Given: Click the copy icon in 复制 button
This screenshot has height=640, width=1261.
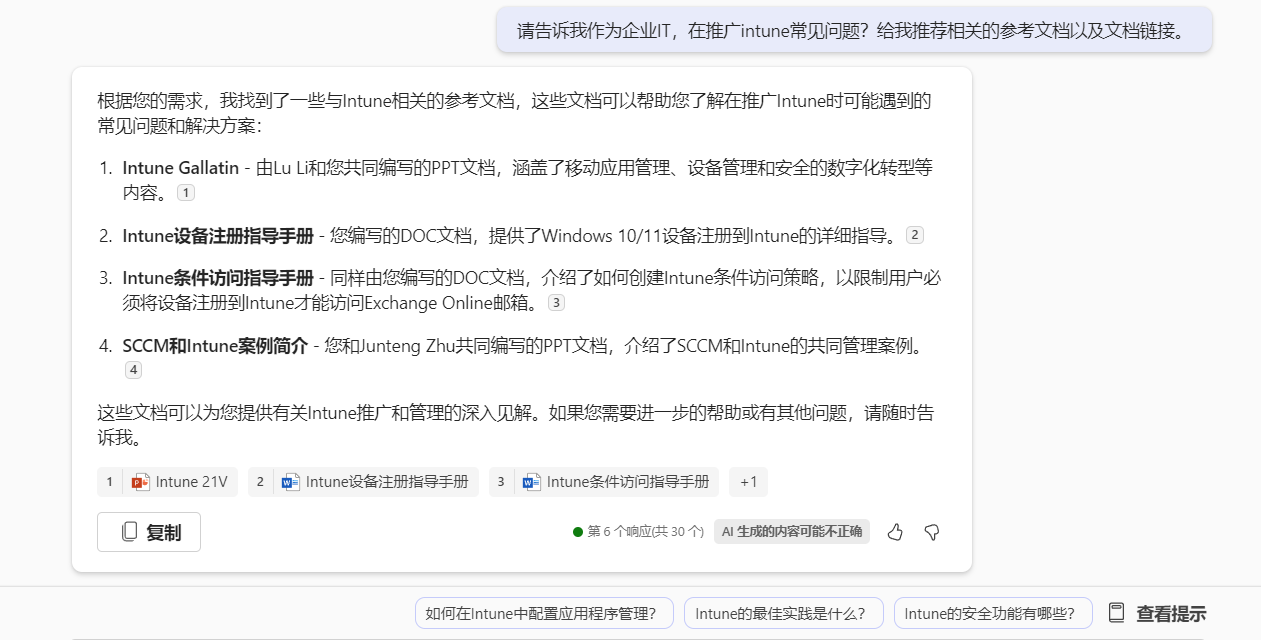Looking at the screenshot, I should coord(129,532).
